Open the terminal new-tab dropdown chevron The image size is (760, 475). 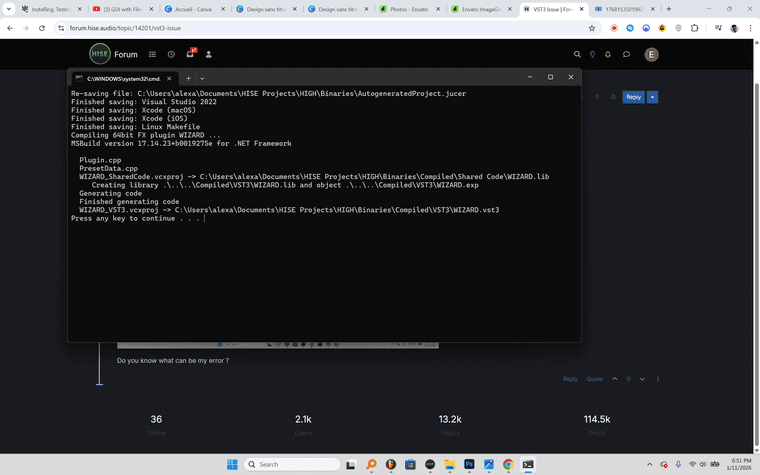click(x=202, y=79)
